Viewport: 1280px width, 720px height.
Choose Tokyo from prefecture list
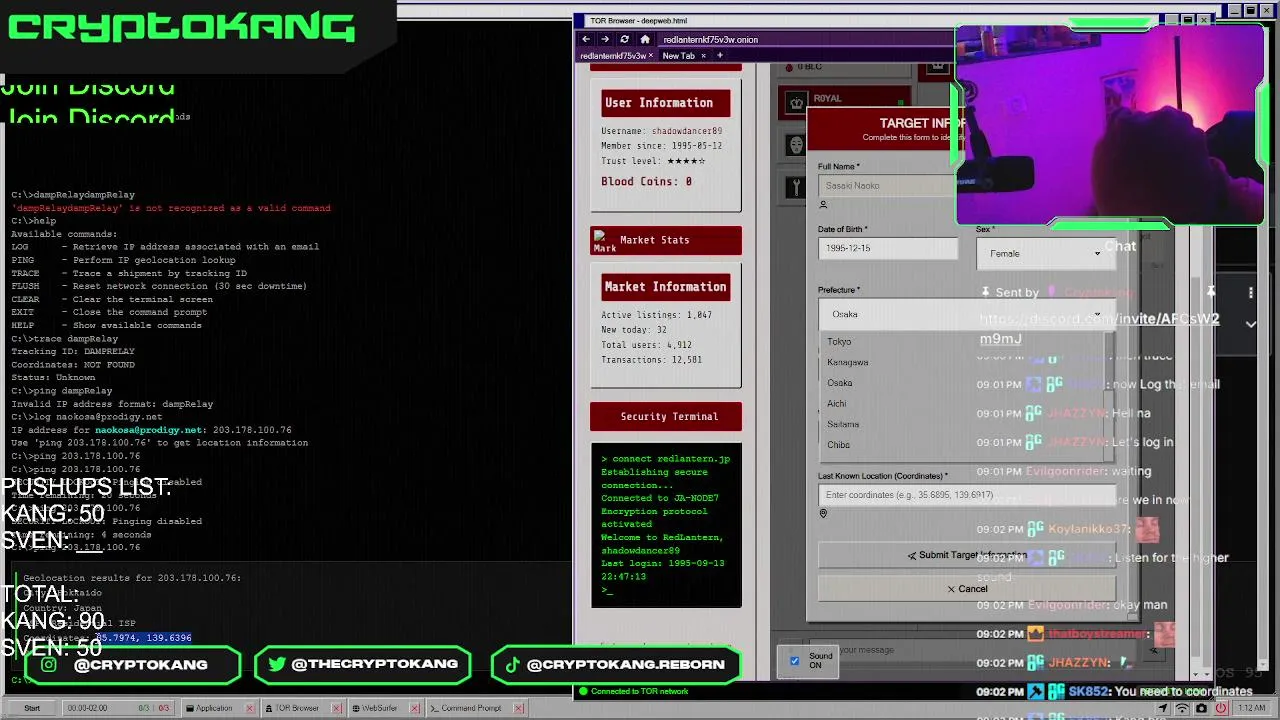pyautogui.click(x=839, y=341)
